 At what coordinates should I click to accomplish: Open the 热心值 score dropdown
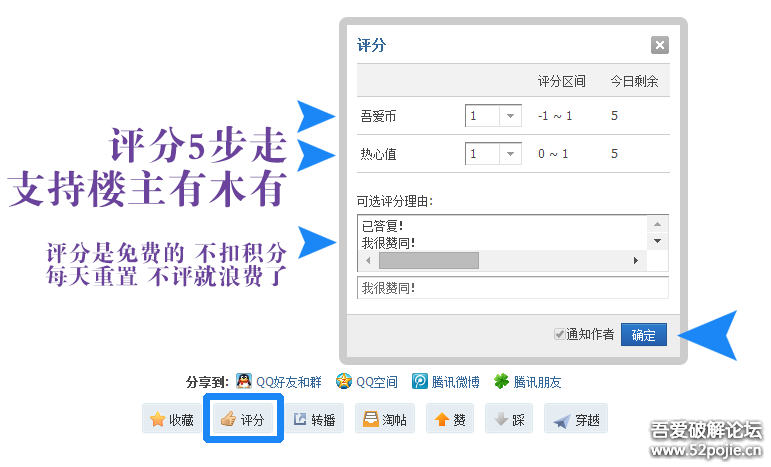[x=511, y=154]
